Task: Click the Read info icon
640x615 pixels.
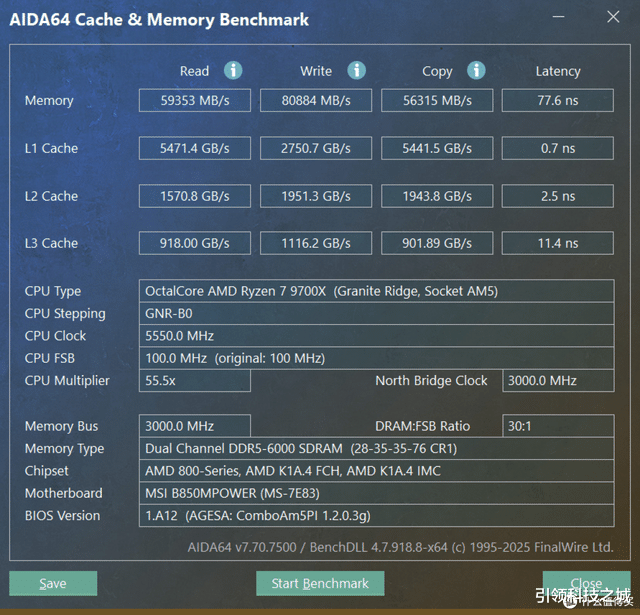Action: tap(233, 71)
